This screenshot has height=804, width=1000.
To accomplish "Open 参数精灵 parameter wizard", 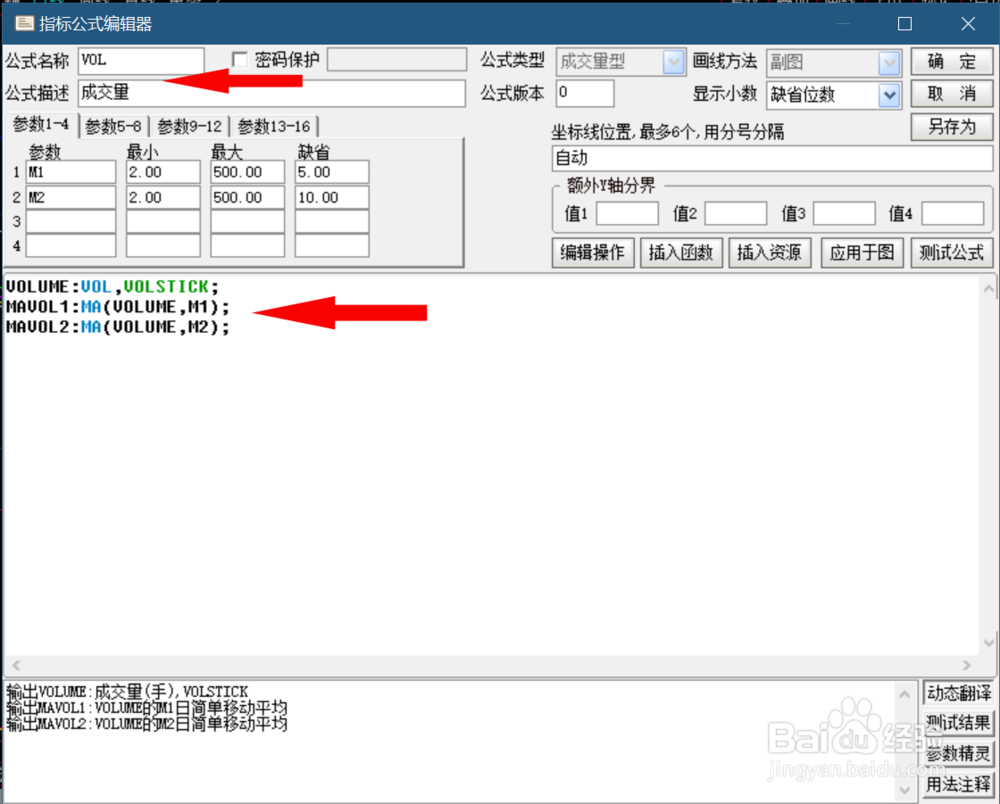I will point(959,754).
